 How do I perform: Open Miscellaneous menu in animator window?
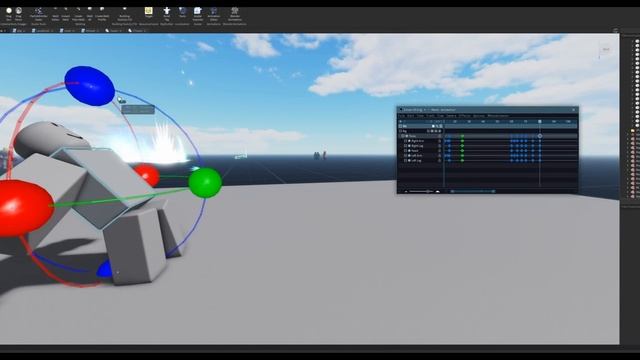tap(498, 116)
